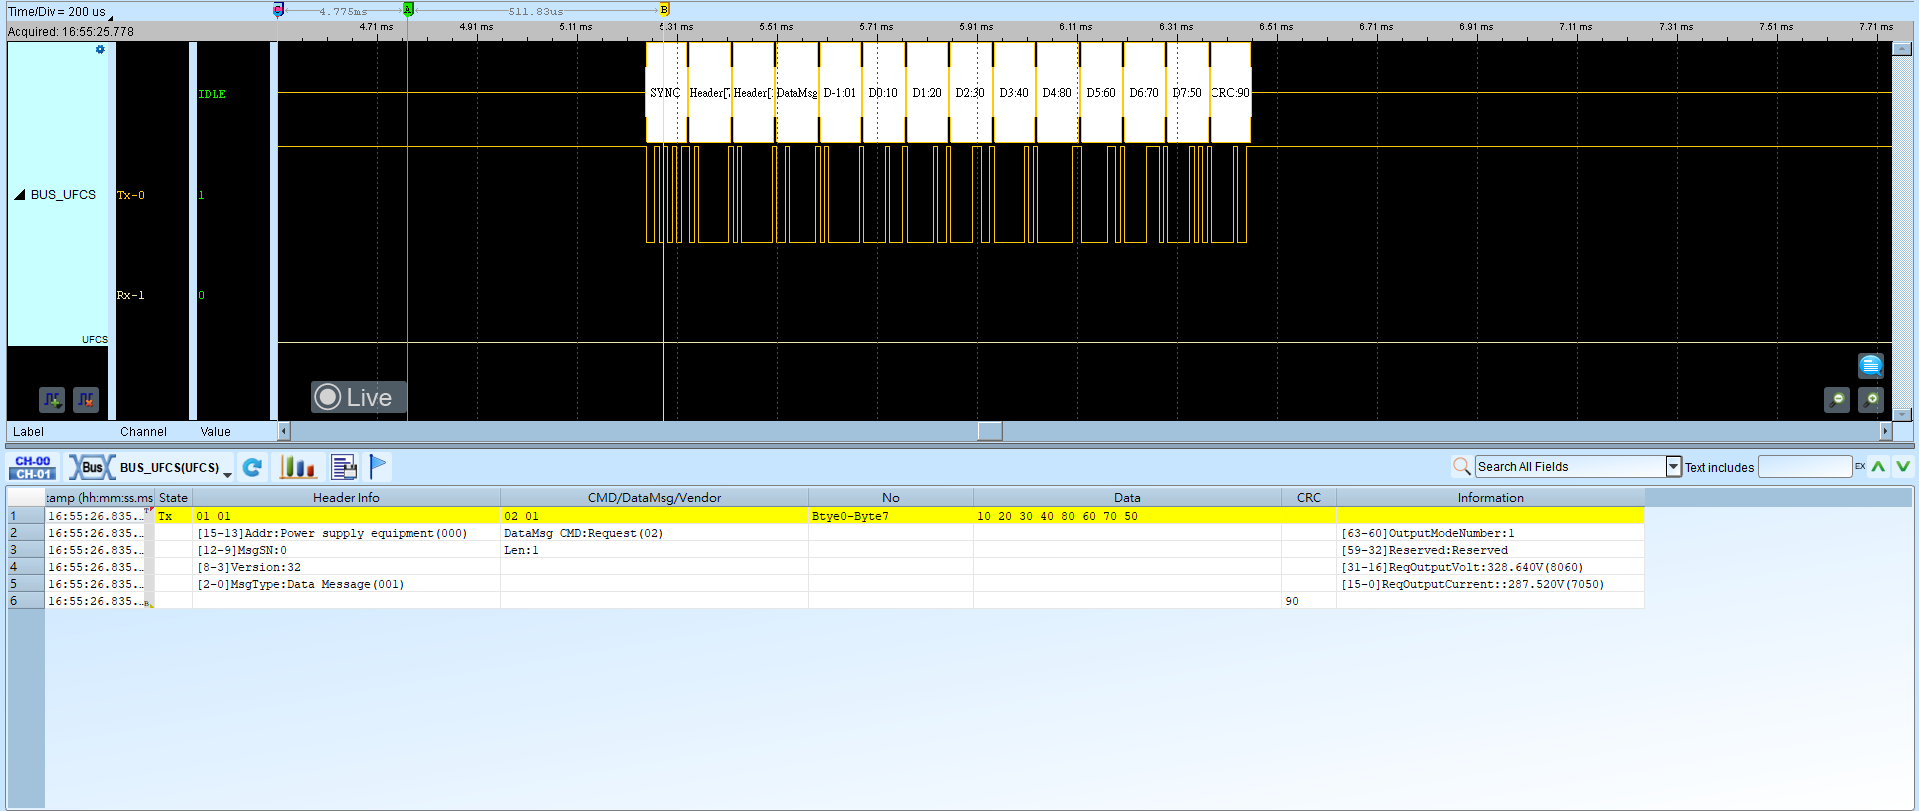Click the Text includes input field
The width and height of the screenshot is (1919, 811).
click(x=1805, y=466)
